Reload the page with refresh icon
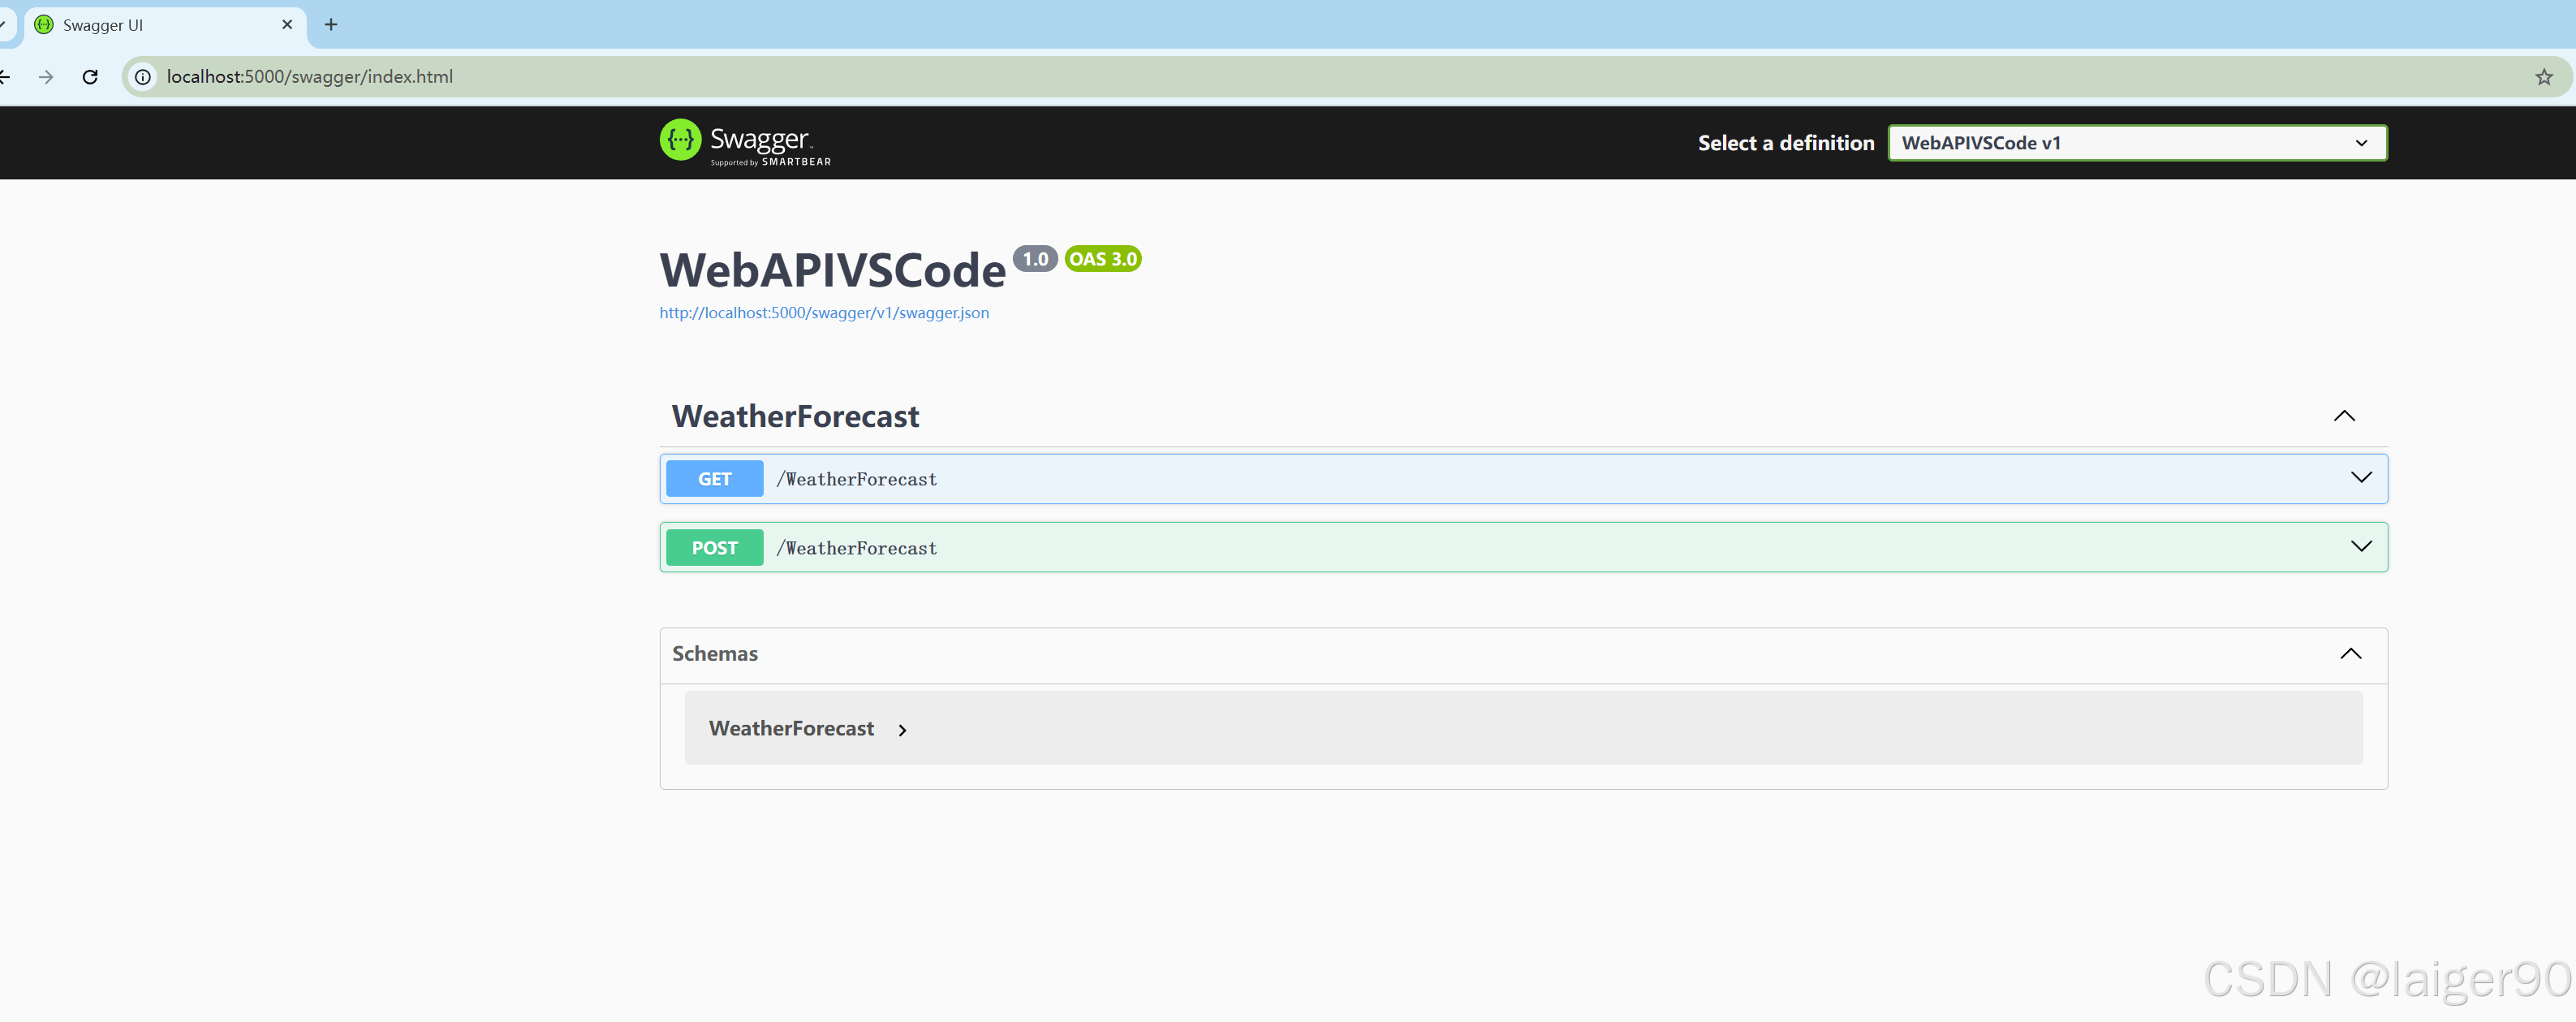This screenshot has width=2576, height=1022. click(x=90, y=77)
